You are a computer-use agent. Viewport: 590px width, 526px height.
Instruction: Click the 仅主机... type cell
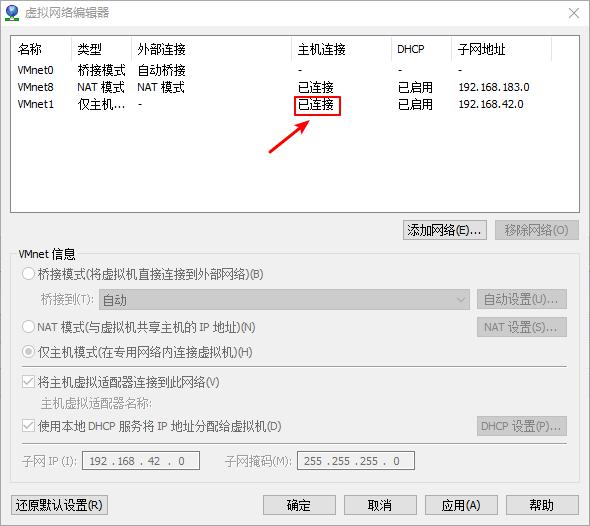click(101, 104)
